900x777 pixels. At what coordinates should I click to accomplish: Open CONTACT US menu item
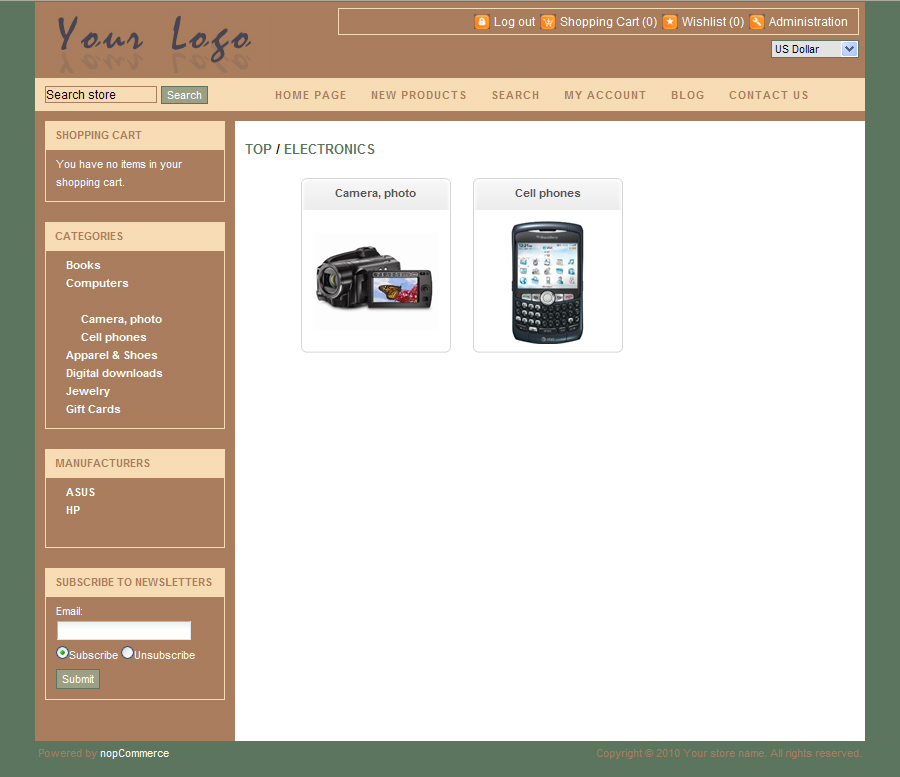click(x=769, y=95)
